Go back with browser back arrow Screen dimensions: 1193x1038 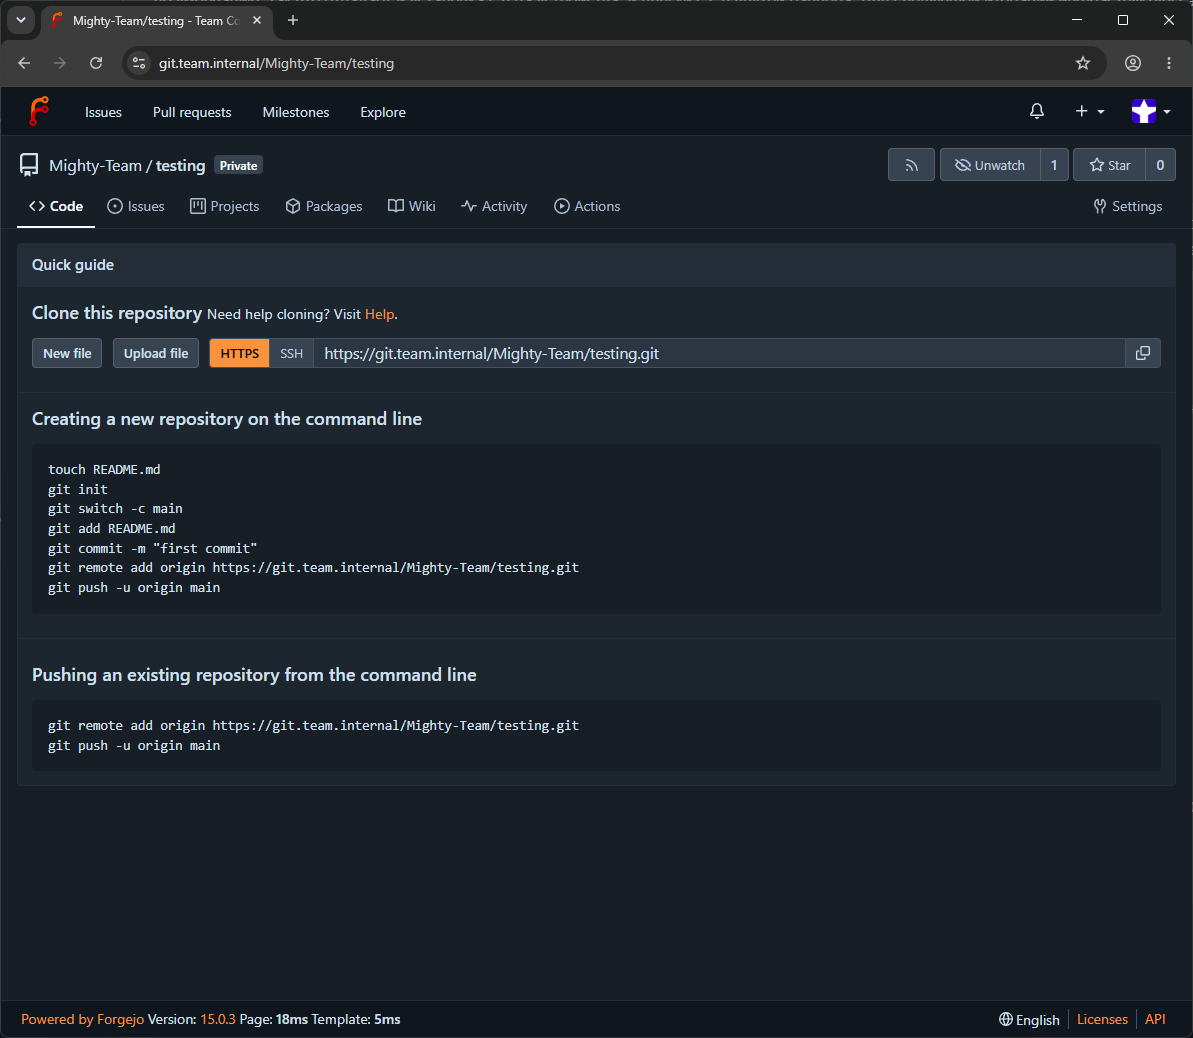[x=24, y=63]
